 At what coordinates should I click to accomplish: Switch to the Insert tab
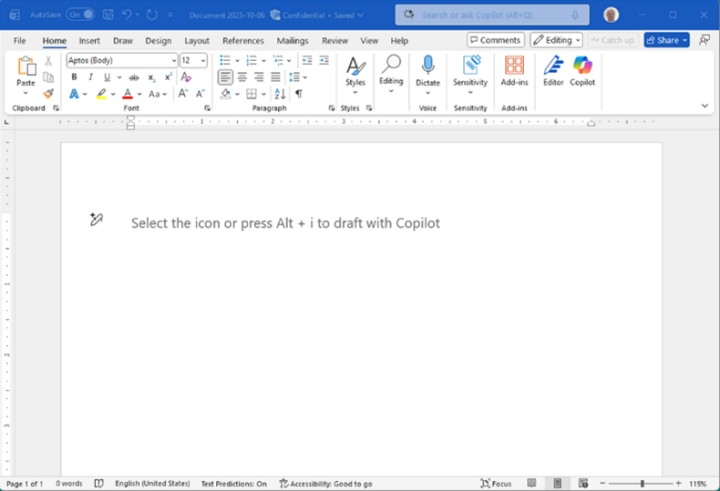[x=89, y=41]
